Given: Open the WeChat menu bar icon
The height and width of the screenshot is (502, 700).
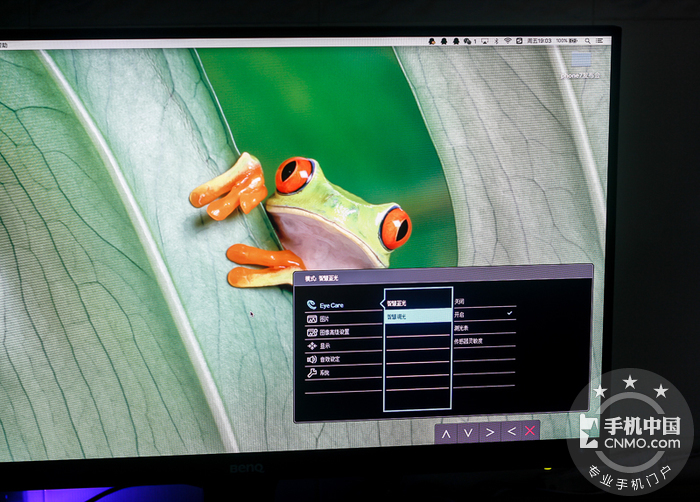Looking at the screenshot, I should click(467, 41).
